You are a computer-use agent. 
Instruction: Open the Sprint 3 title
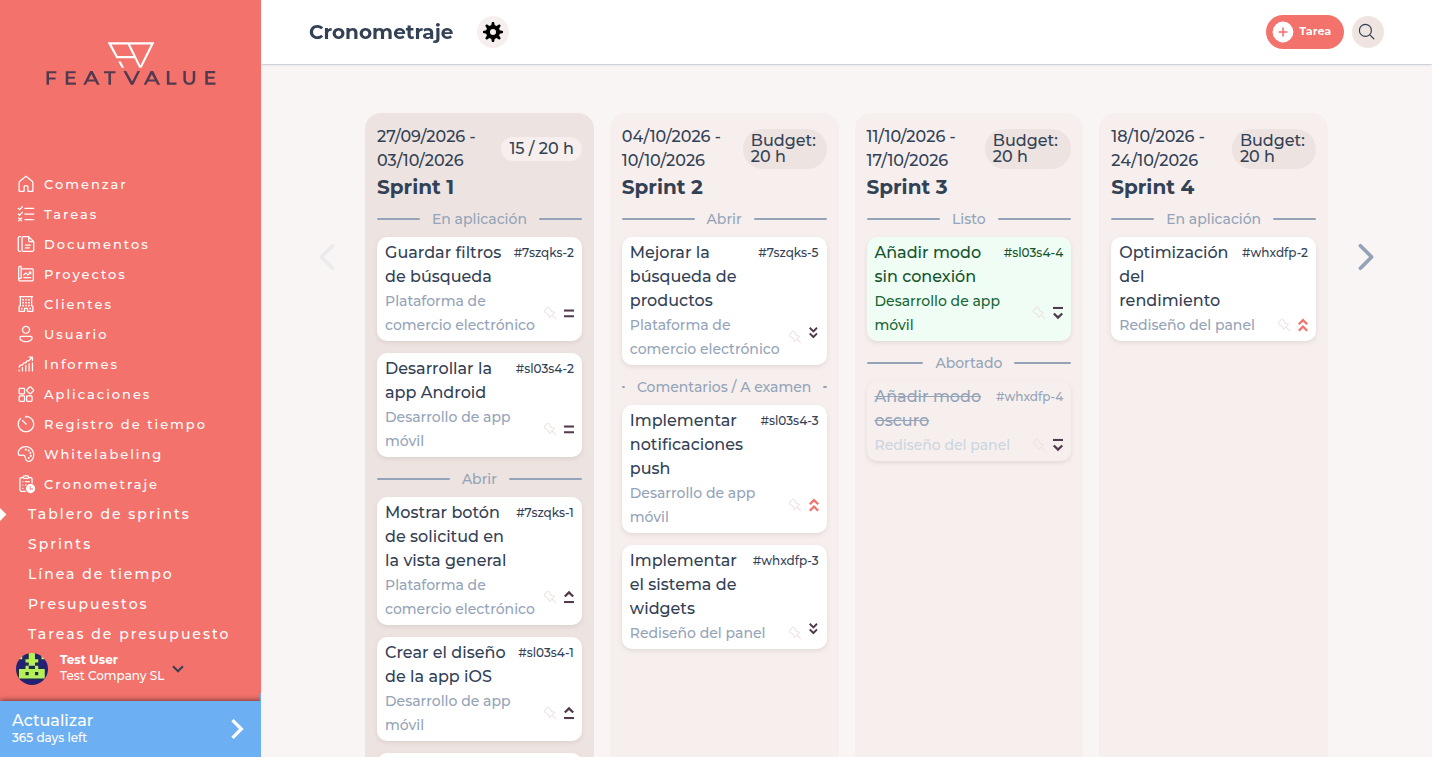pos(907,187)
